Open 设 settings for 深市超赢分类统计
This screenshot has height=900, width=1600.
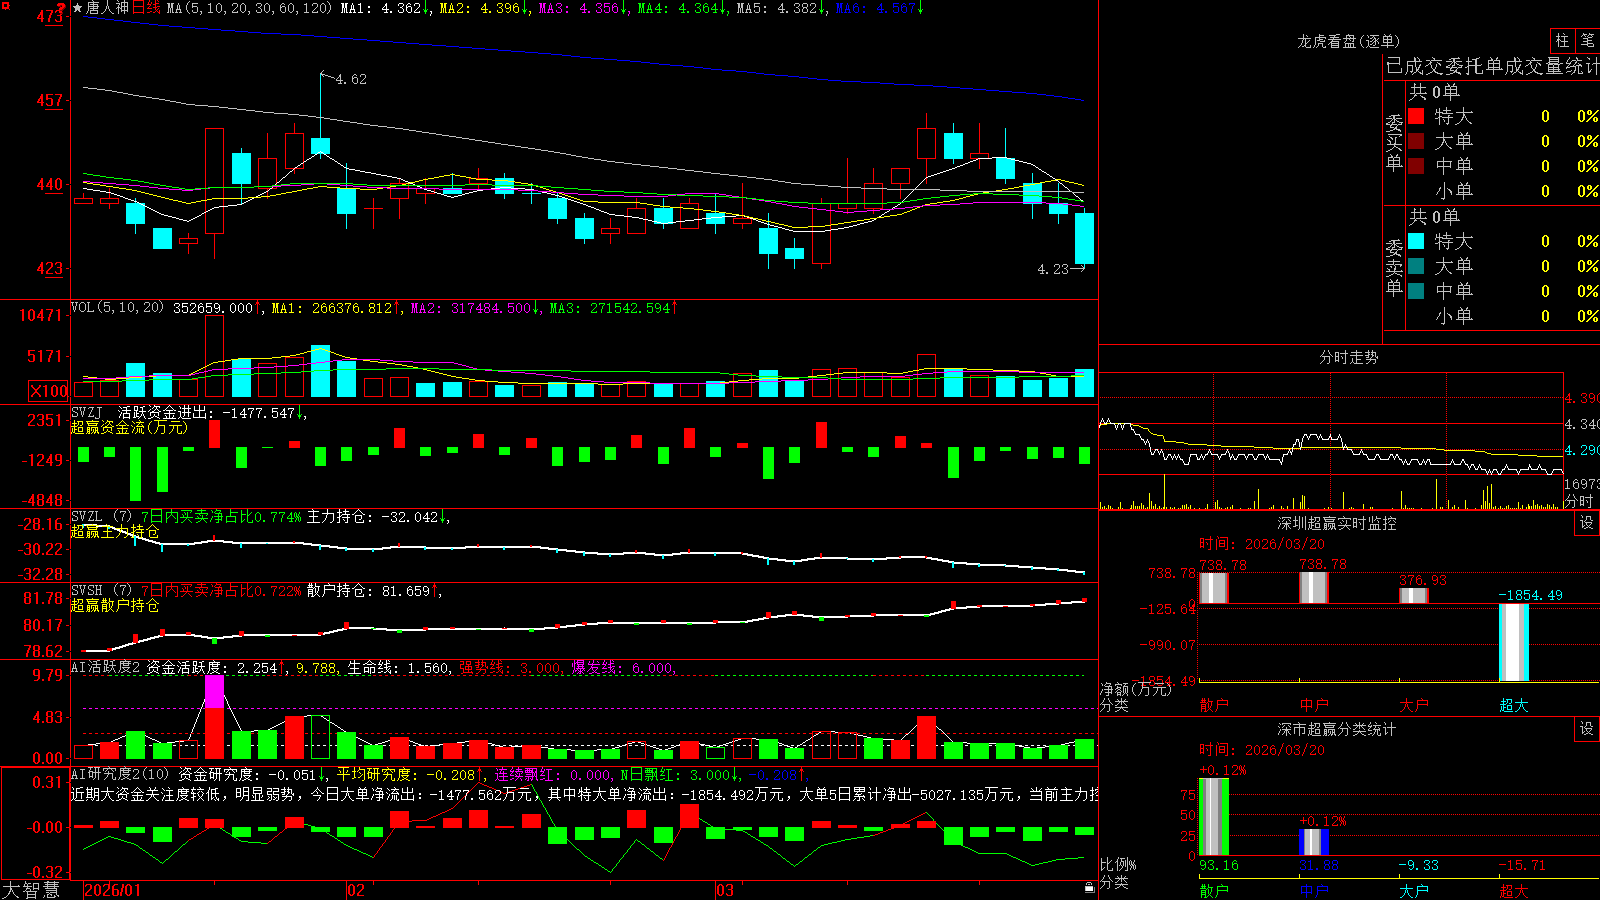click(x=1587, y=729)
